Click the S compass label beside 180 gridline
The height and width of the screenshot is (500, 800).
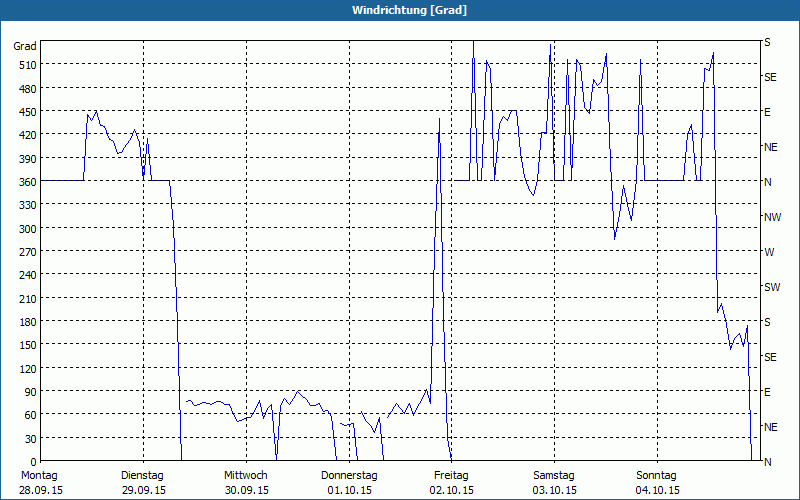767,322
